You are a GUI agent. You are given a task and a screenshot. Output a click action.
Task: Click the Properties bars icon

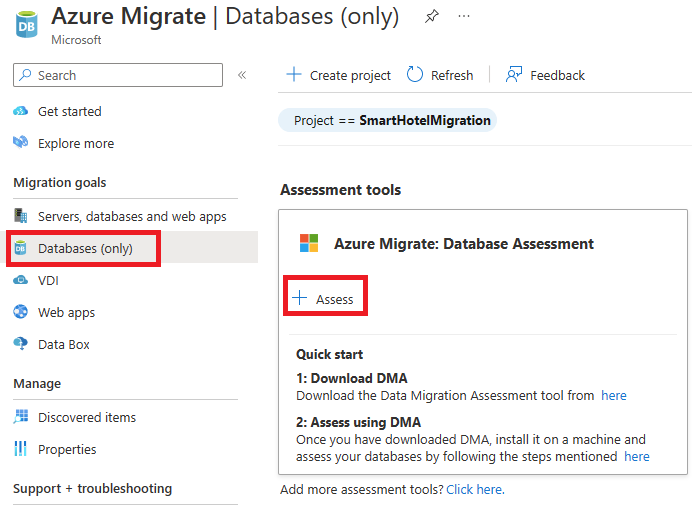coord(20,448)
